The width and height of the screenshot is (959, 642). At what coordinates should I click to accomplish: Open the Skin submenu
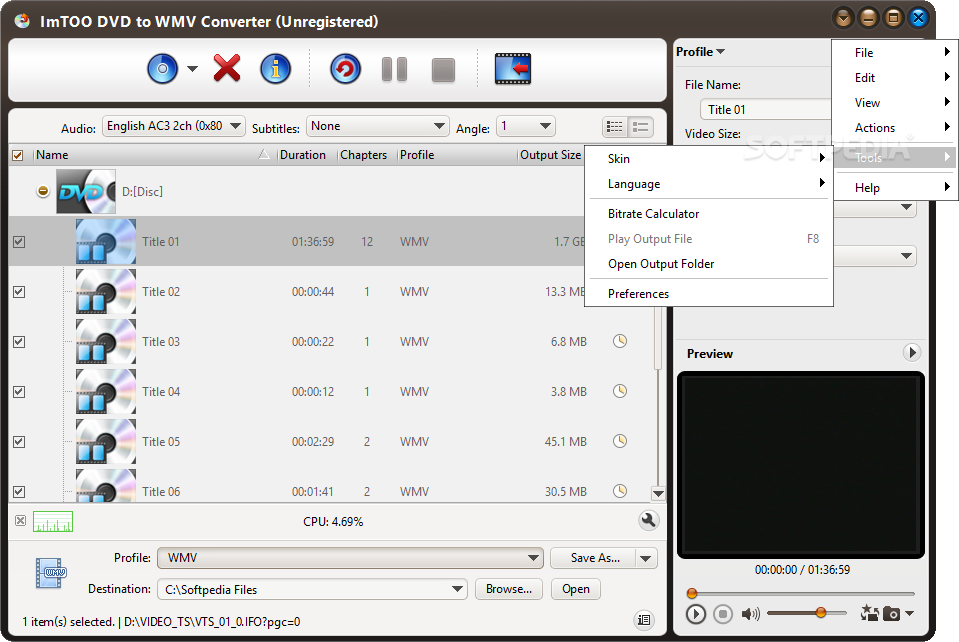(x=709, y=159)
